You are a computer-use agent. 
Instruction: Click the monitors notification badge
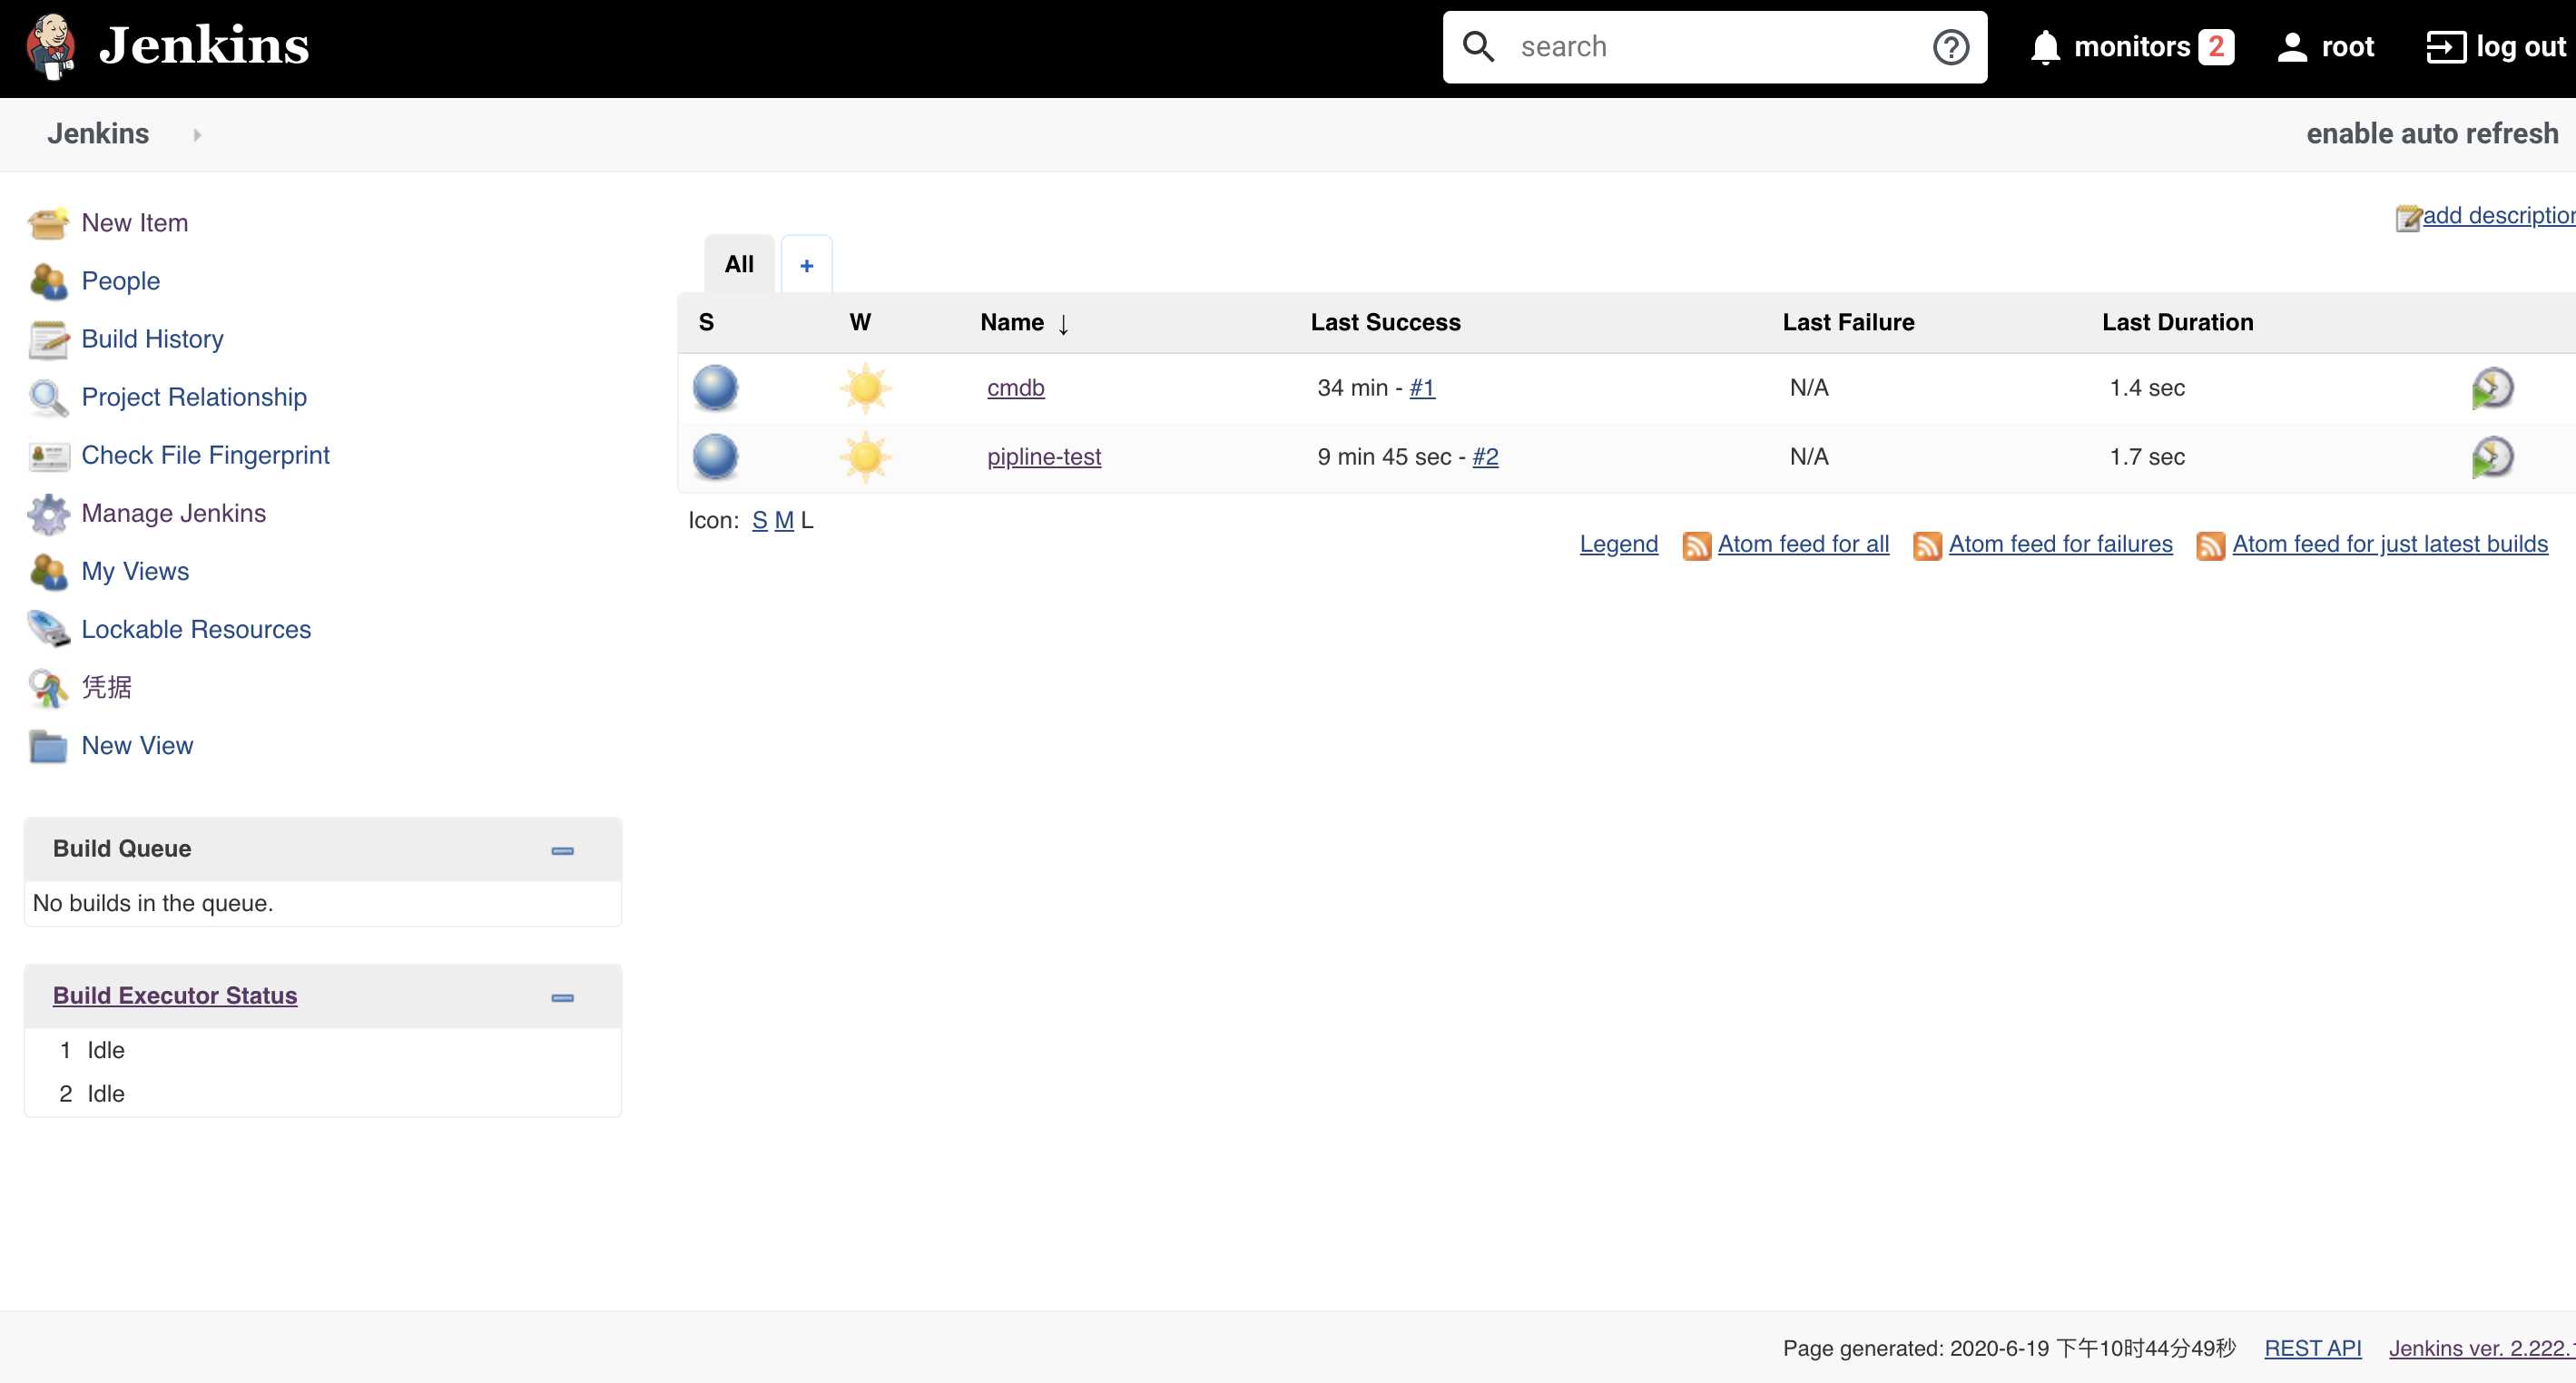2218,46
